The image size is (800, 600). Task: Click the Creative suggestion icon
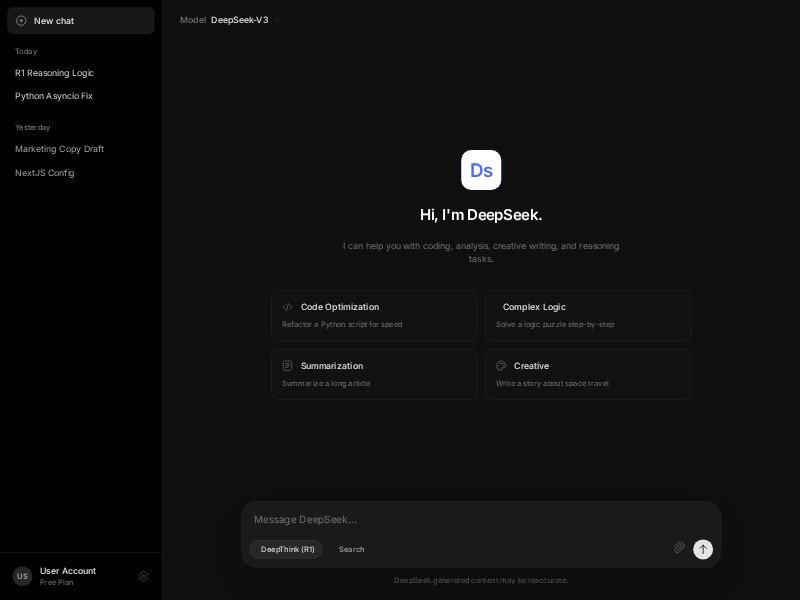(501, 366)
